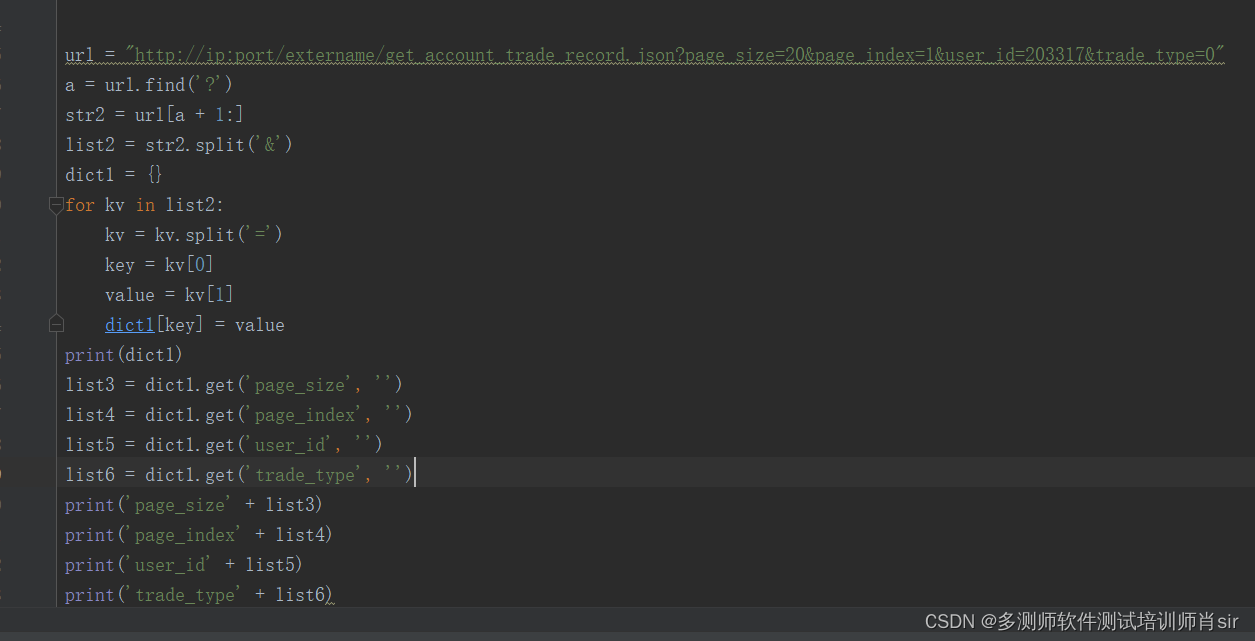Click the line 'str2 = url[a + 1:]'
This screenshot has width=1255, height=641.
tap(154, 115)
